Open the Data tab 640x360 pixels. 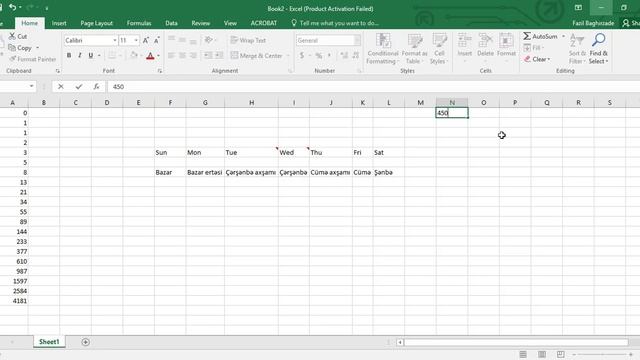171,23
